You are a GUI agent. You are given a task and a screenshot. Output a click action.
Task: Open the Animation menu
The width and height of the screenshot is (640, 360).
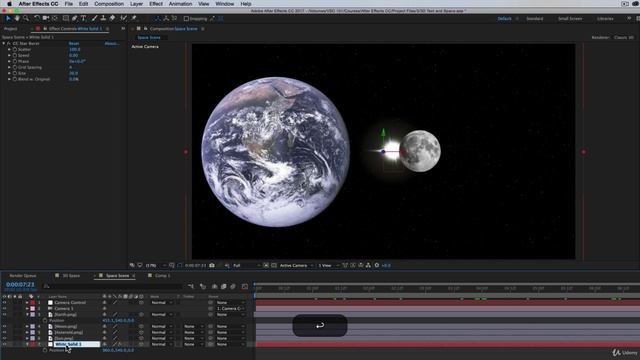pos(180,4)
